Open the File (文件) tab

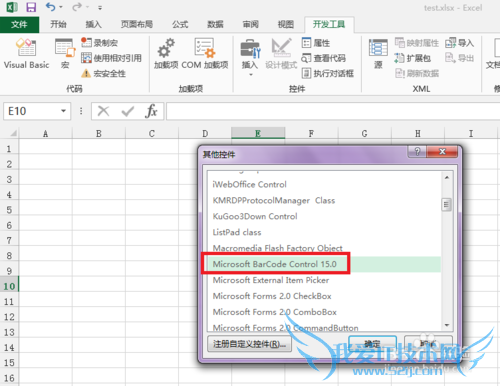point(19,24)
